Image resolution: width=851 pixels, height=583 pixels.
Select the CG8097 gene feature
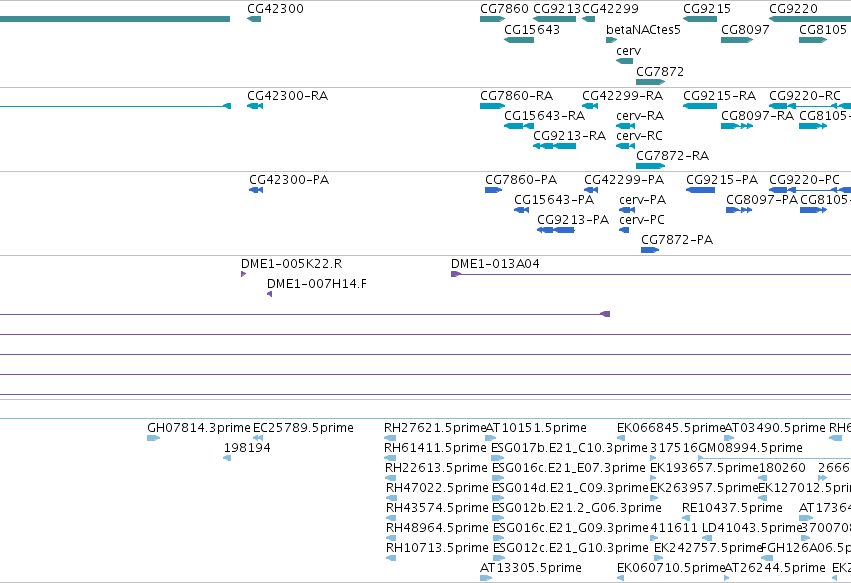[x=737, y=40]
